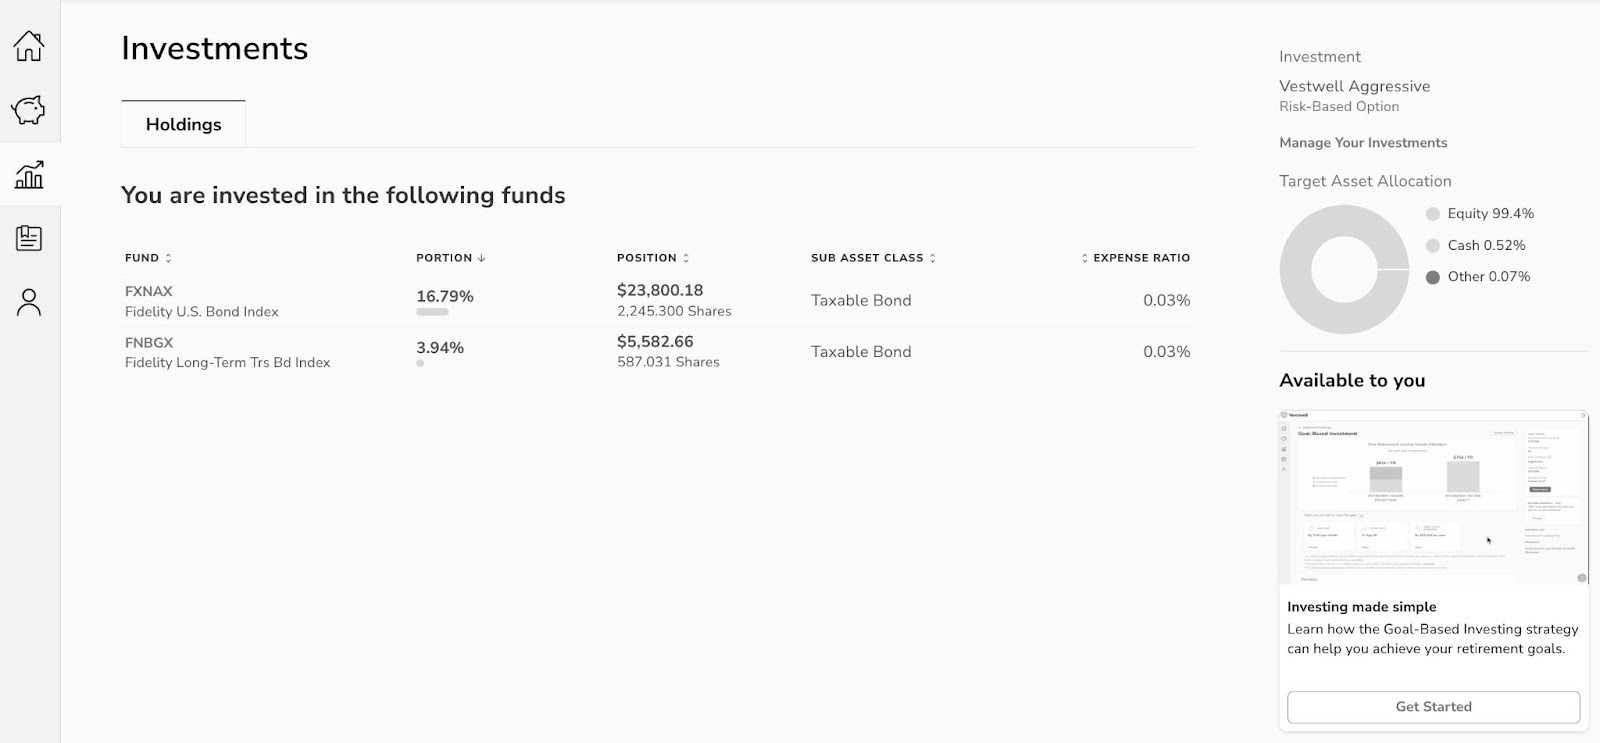Open the documents newspaper icon

(29, 238)
